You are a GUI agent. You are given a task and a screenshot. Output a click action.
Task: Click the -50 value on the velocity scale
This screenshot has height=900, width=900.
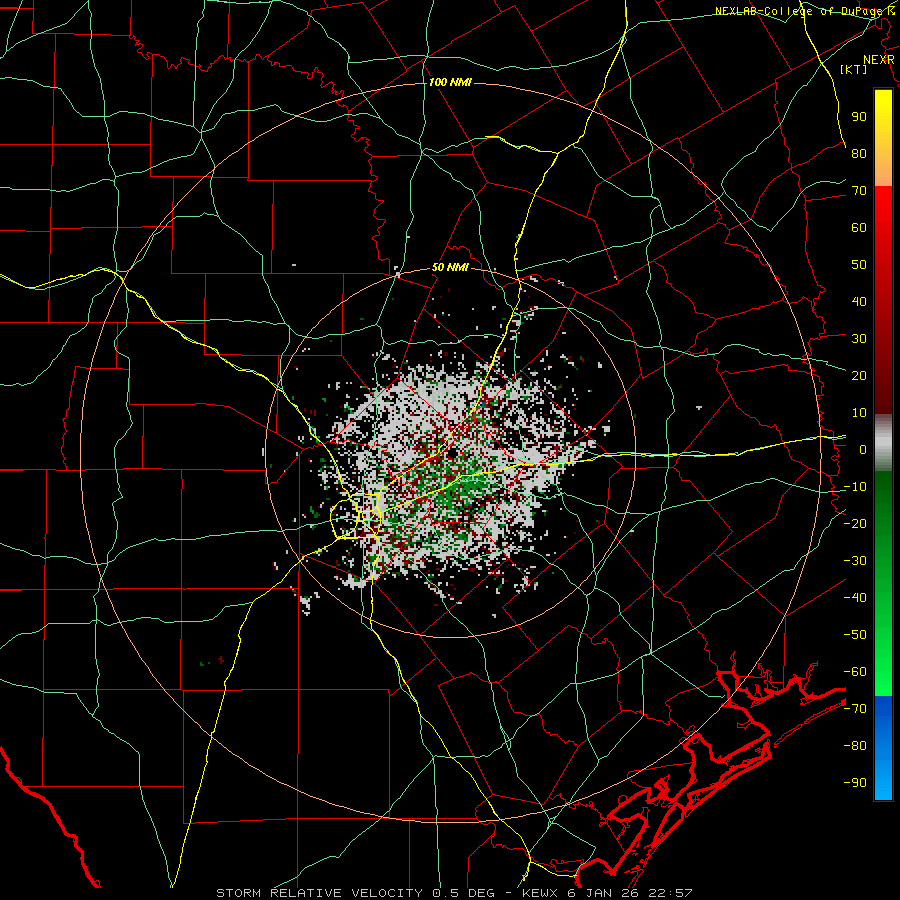(x=855, y=635)
